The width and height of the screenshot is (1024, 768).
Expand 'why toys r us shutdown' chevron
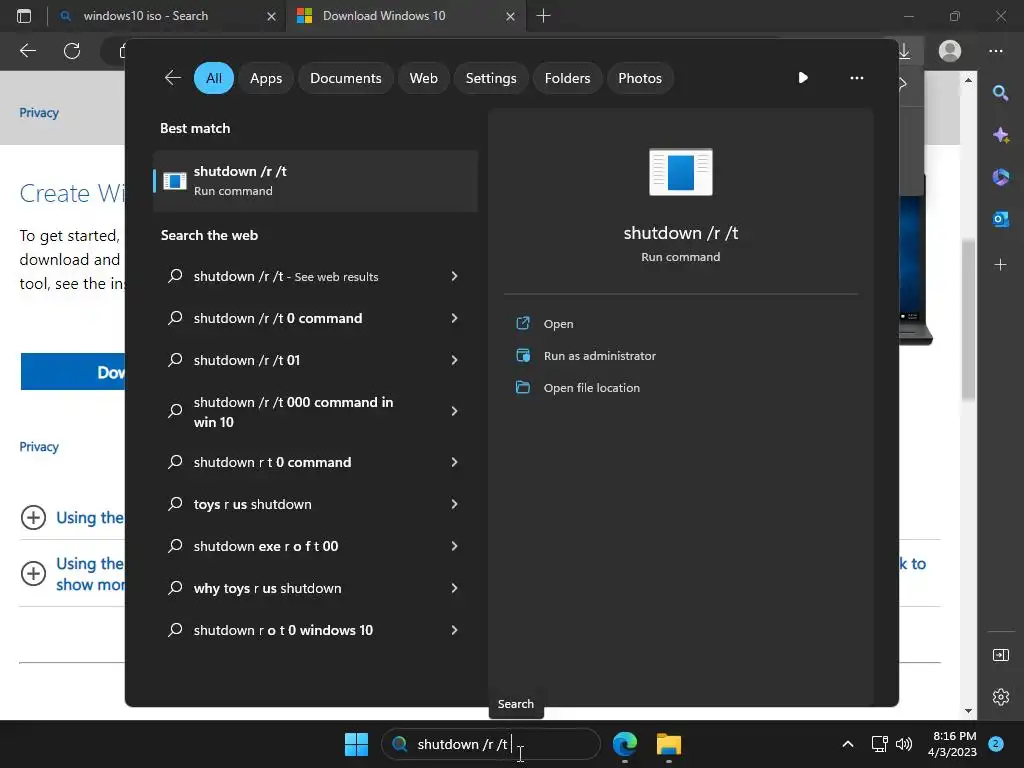[x=454, y=588]
